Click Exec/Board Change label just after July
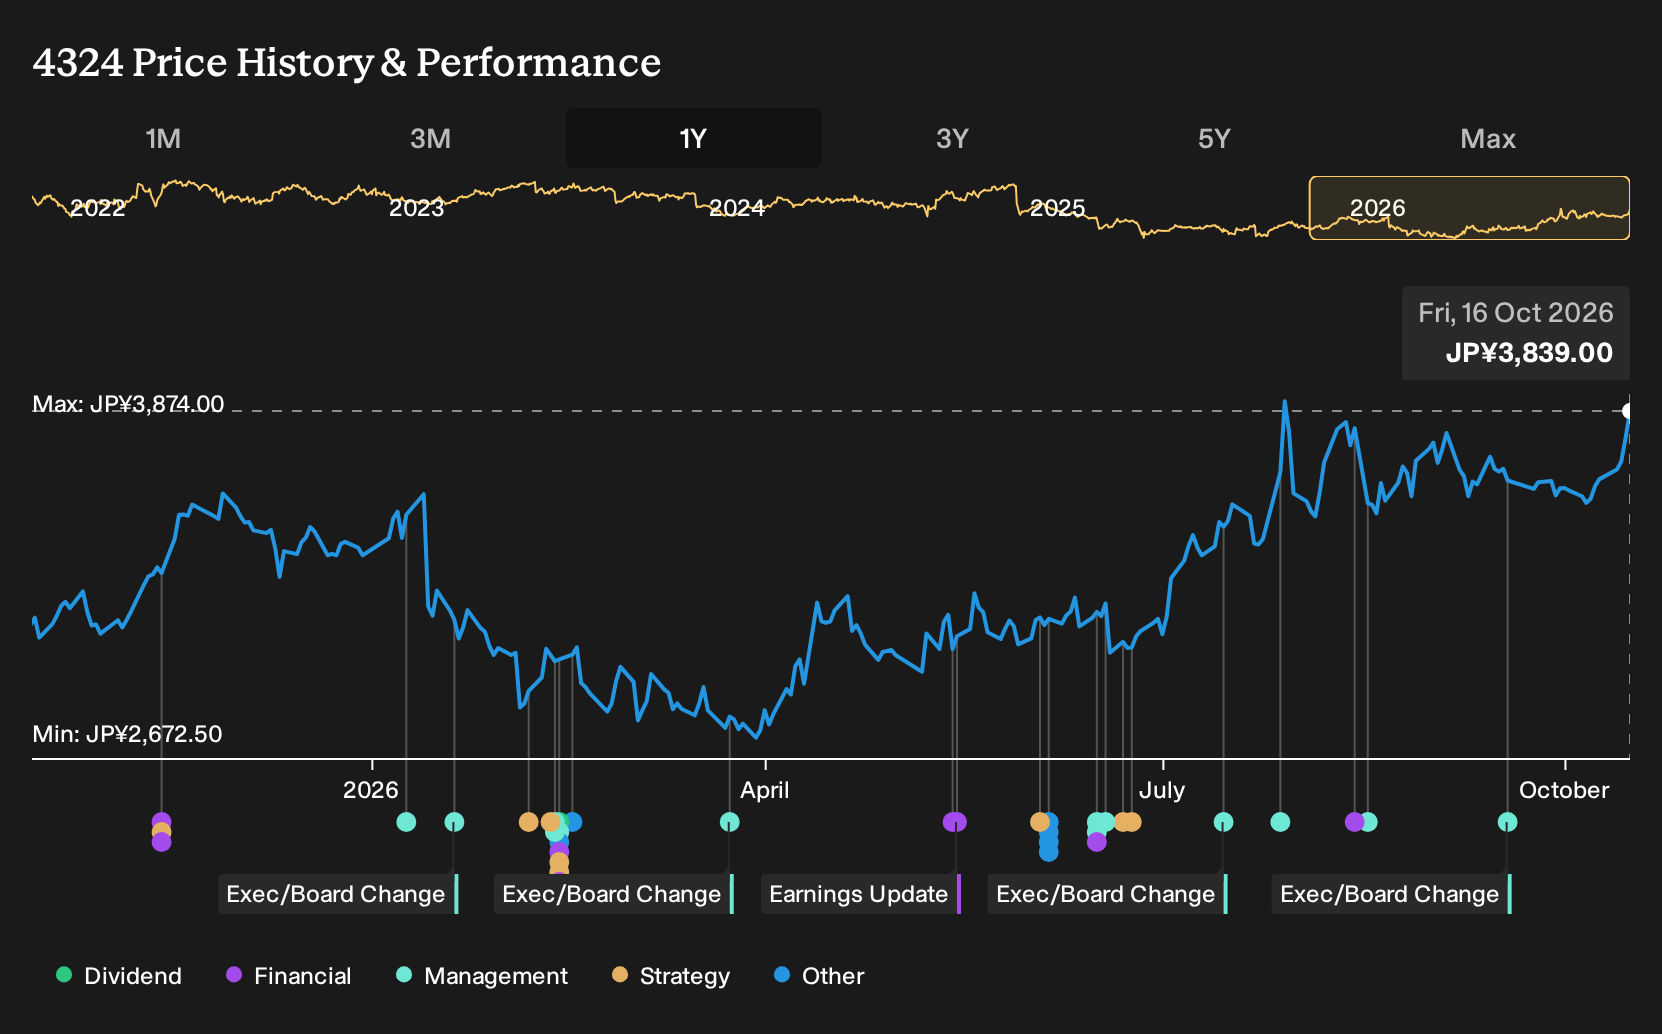The width and height of the screenshot is (1662, 1034). pos(1108,894)
